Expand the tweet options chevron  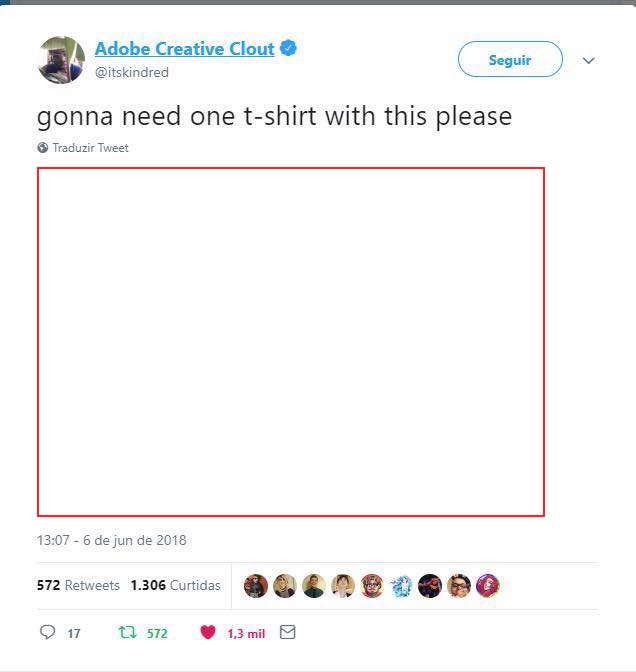[x=588, y=60]
